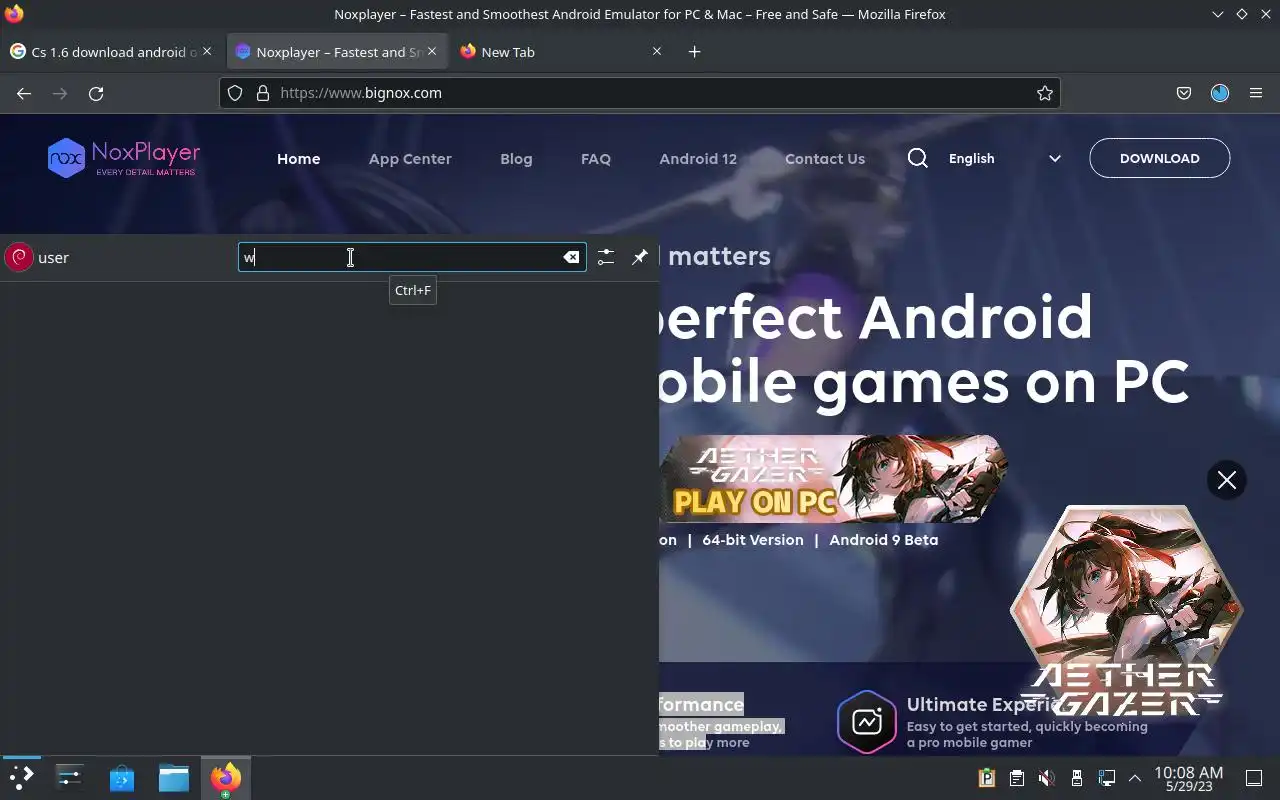Expand the hidden system tray icons
1280x800 pixels.
1135,778
